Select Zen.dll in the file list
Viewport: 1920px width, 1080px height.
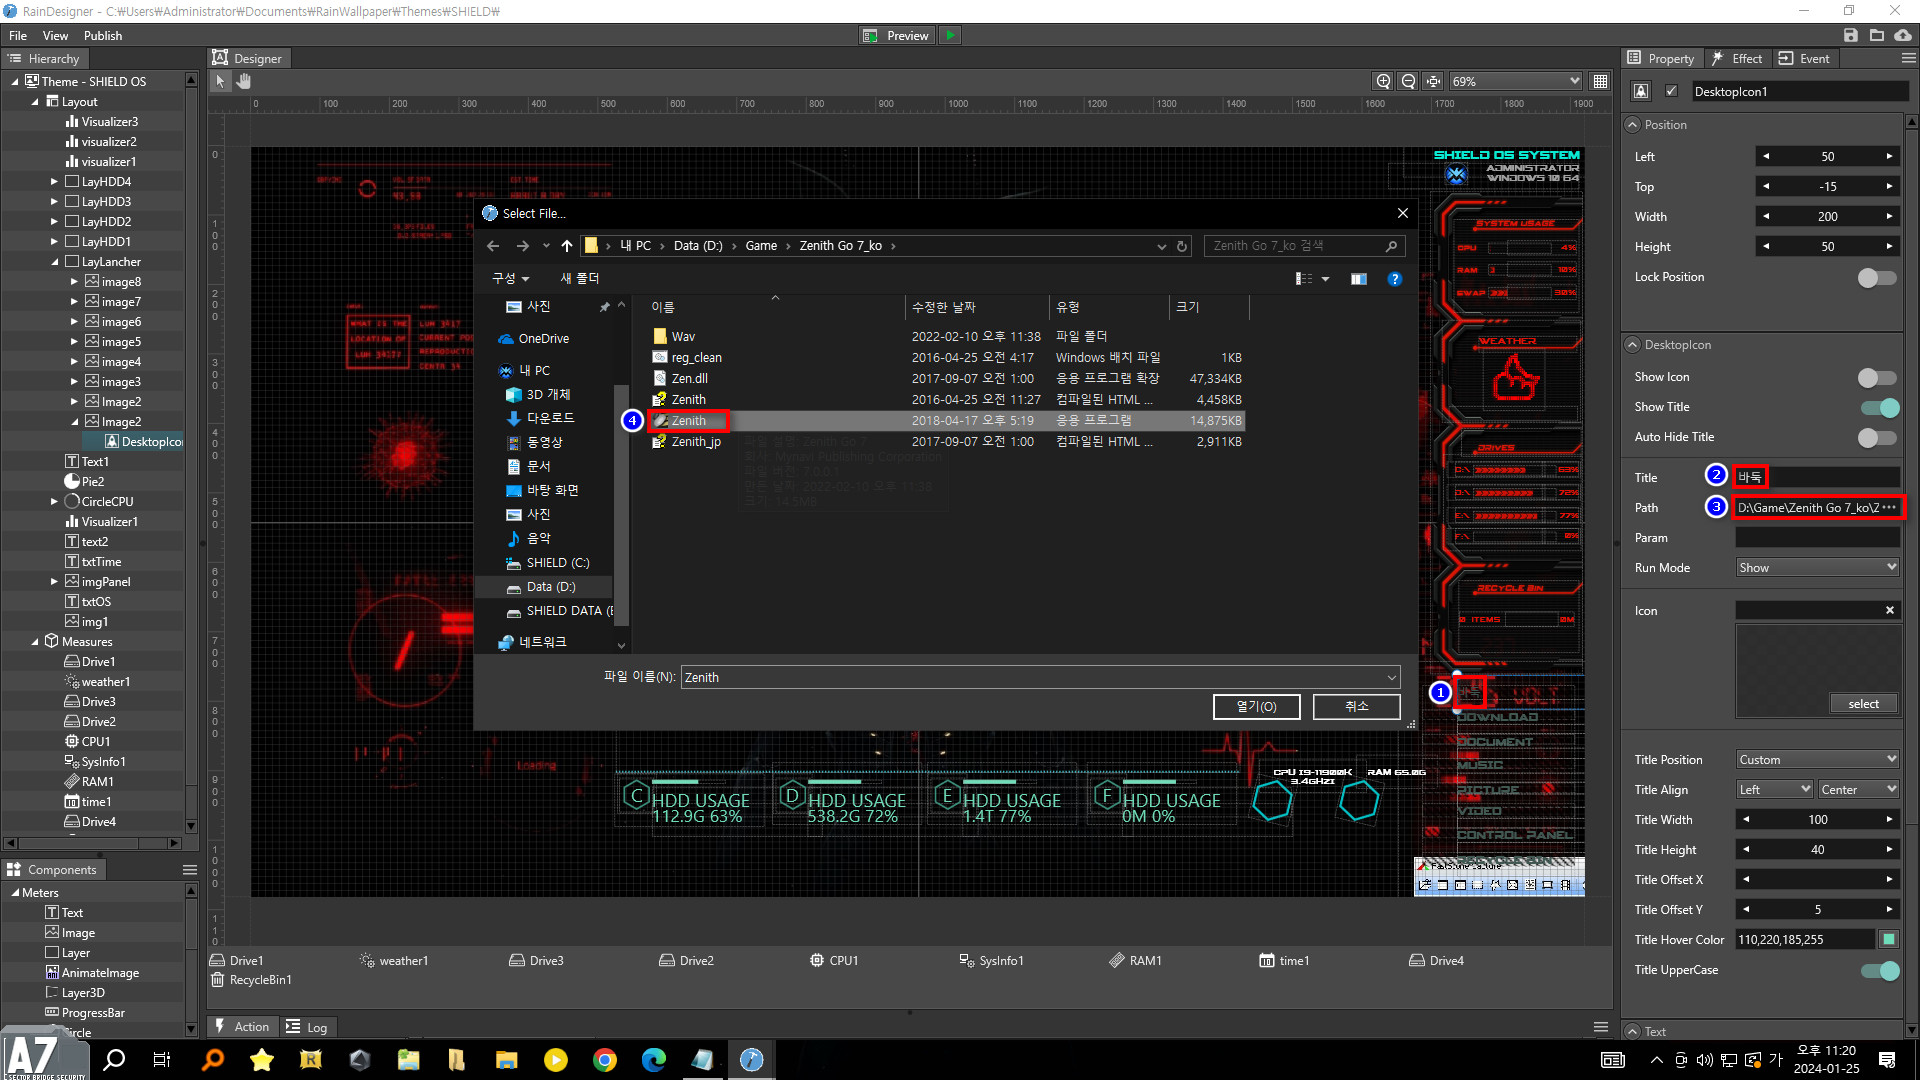[x=690, y=378]
